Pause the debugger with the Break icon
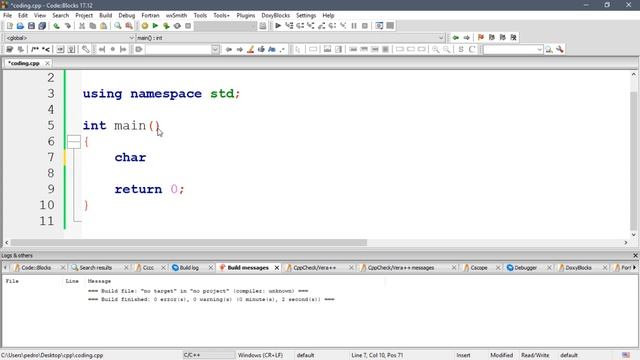 point(354,26)
